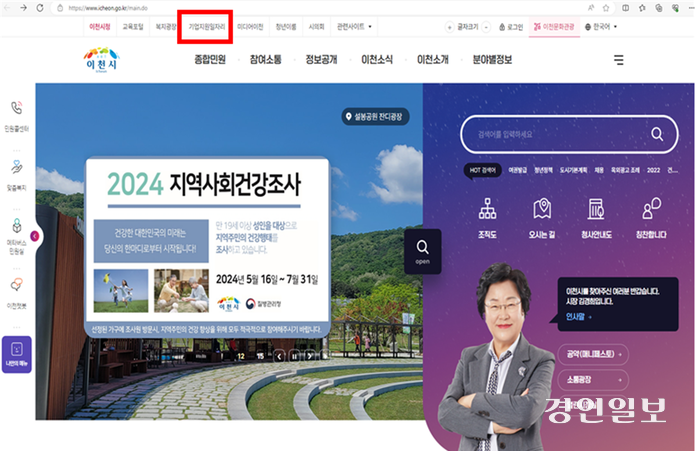Pause the banner slideshow

point(293,355)
